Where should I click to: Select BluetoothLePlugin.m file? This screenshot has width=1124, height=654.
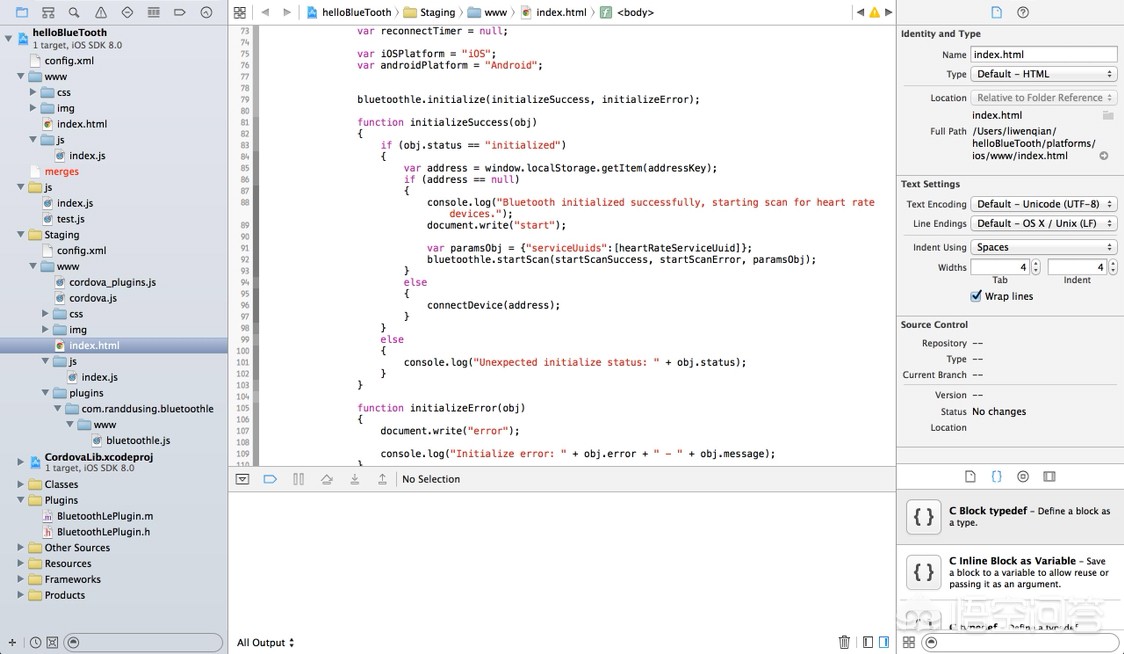[105, 516]
